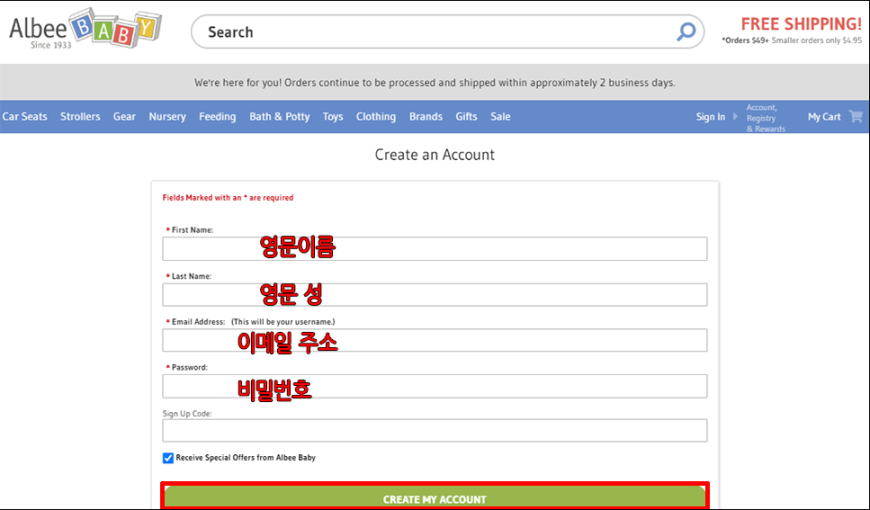Uncheck Receive Special Offers from Albee Baby
This screenshot has height=510, width=870.
click(168, 458)
